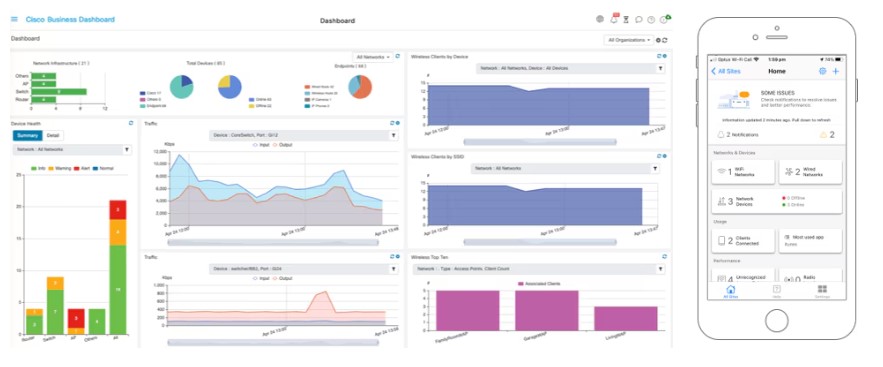Expand the All Networks dropdown
The width and height of the screenshot is (883, 367).
[x=373, y=57]
